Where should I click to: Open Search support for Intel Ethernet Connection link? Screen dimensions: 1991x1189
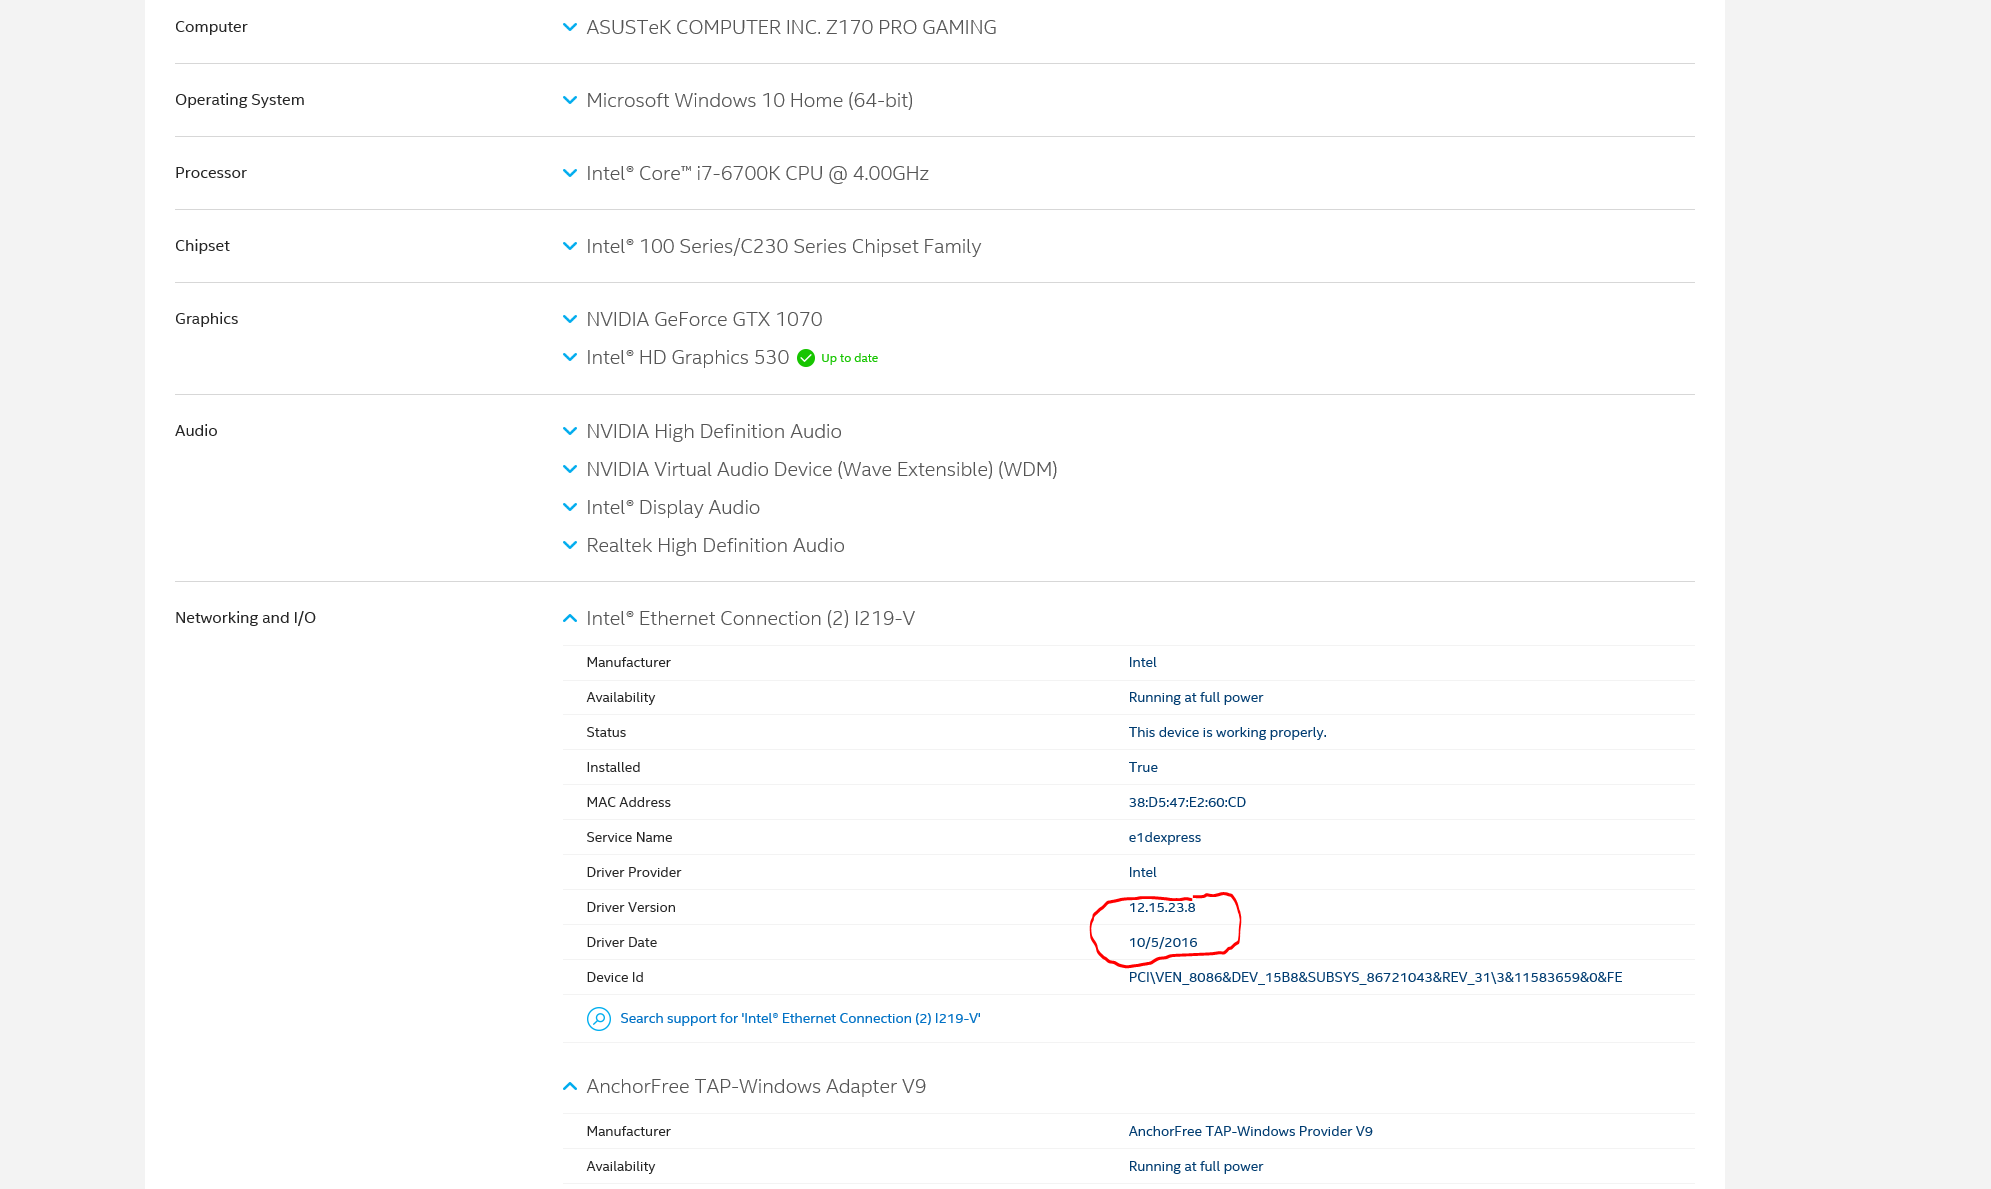pyautogui.click(x=800, y=1018)
